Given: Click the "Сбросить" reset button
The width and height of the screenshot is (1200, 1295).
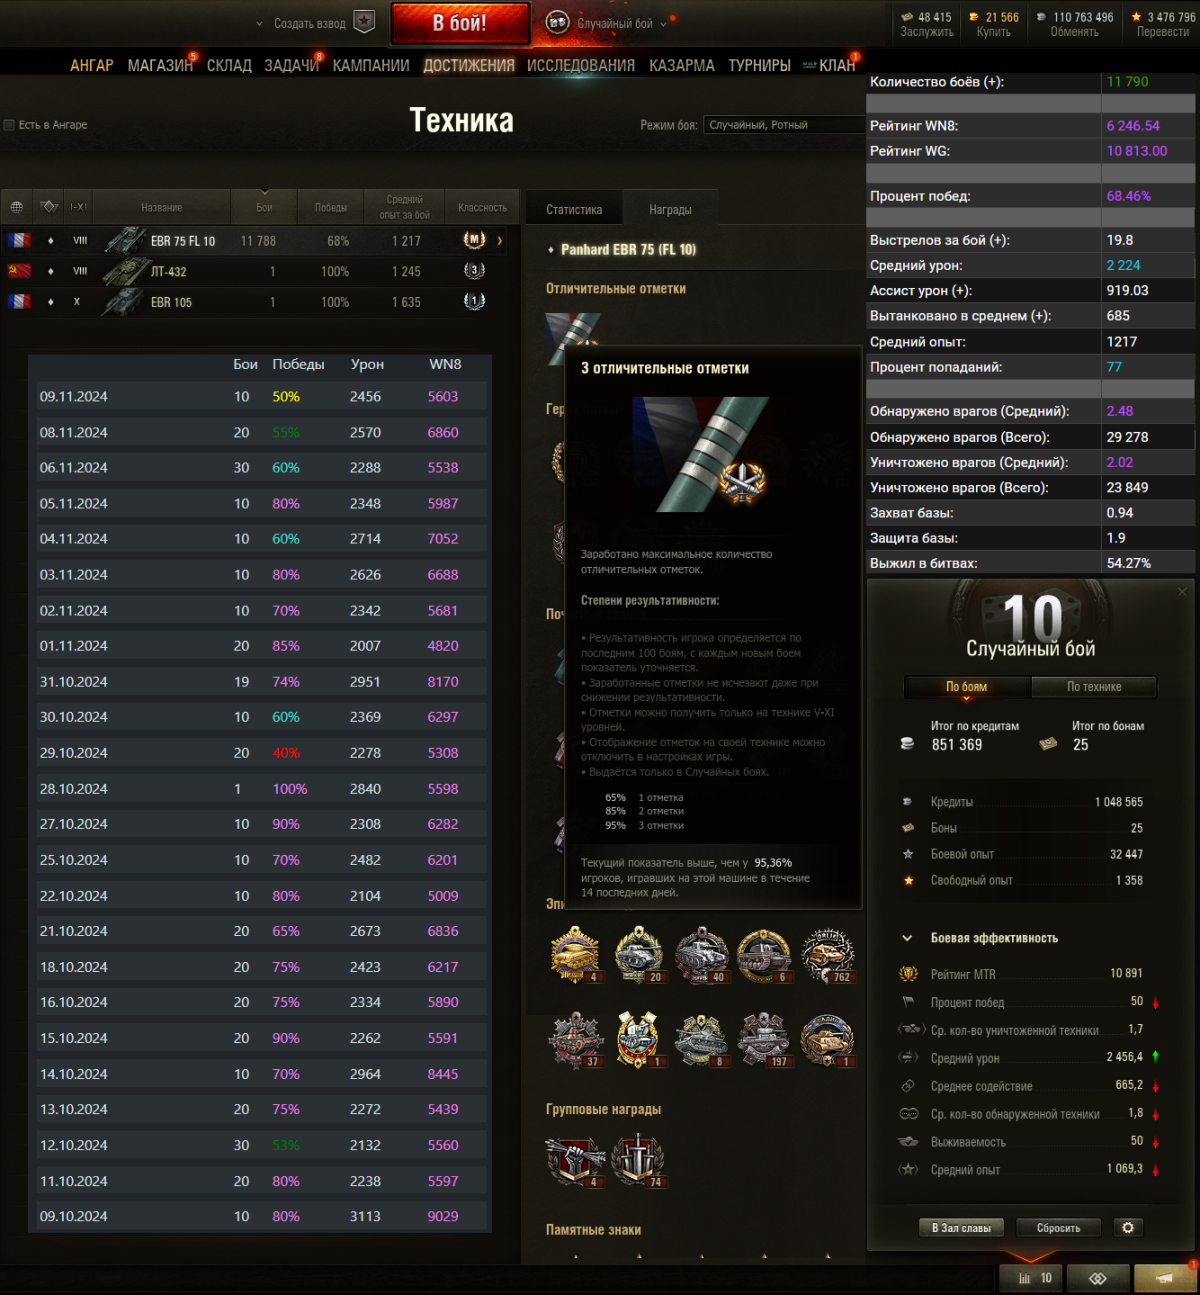Looking at the screenshot, I should 1059,1228.
